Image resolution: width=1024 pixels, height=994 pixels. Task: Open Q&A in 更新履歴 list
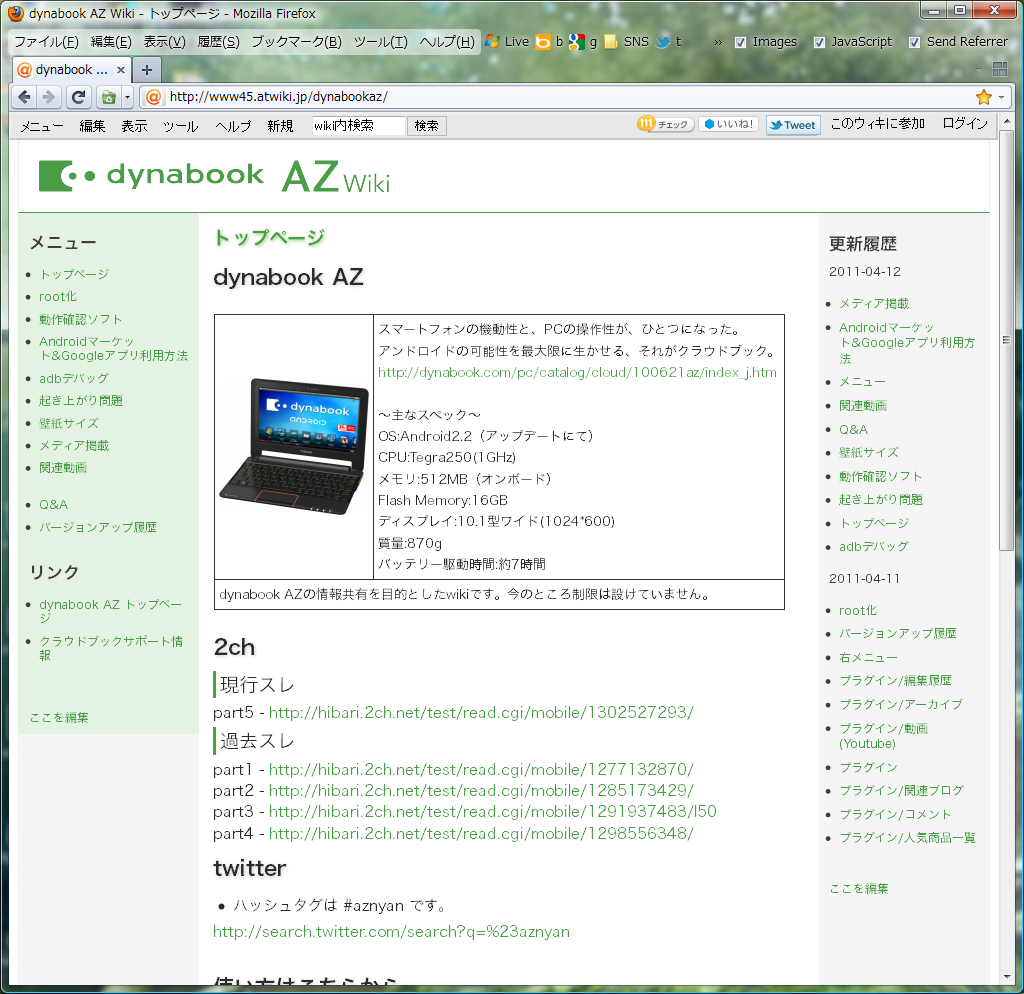(x=853, y=430)
